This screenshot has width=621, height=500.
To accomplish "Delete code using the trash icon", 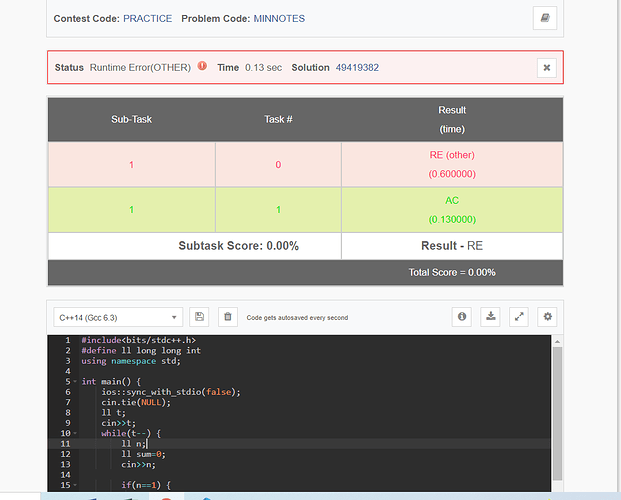I will (228, 317).
